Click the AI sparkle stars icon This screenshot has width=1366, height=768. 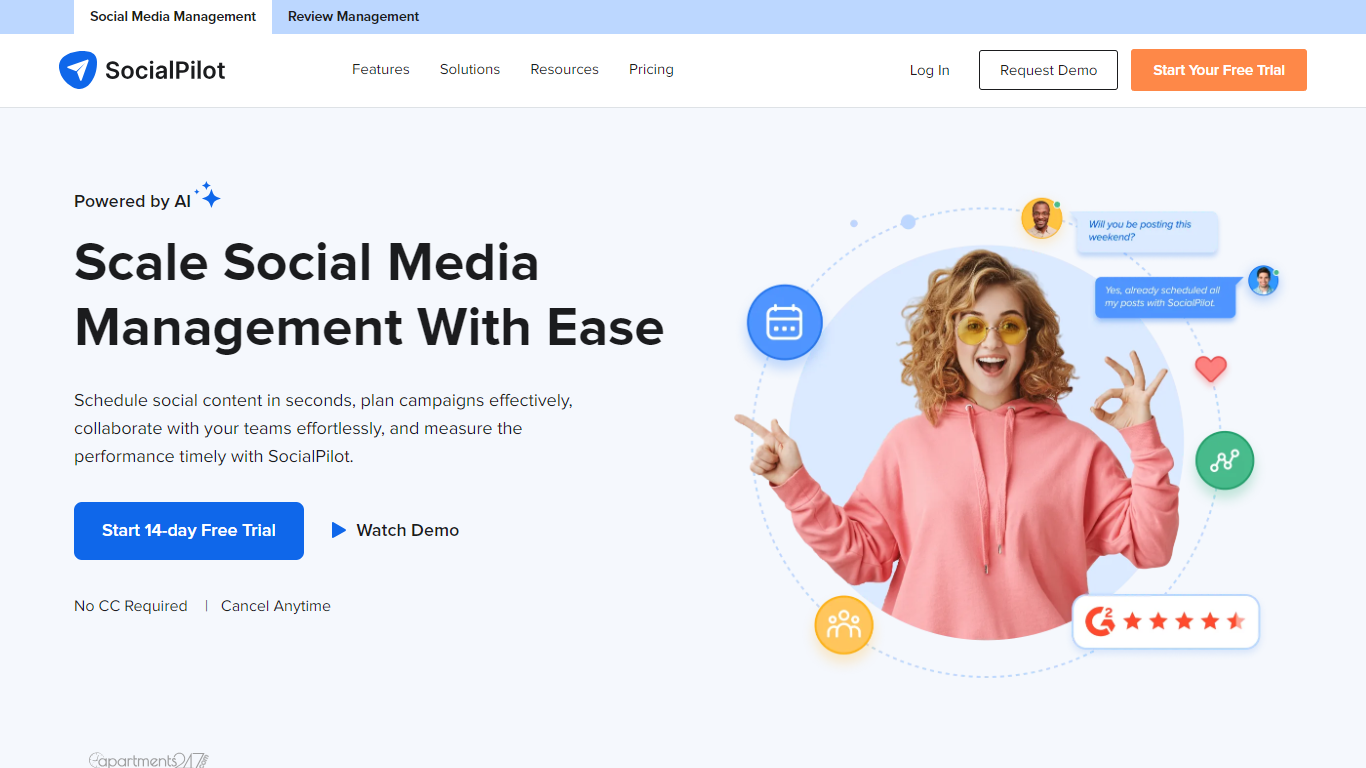pos(208,194)
